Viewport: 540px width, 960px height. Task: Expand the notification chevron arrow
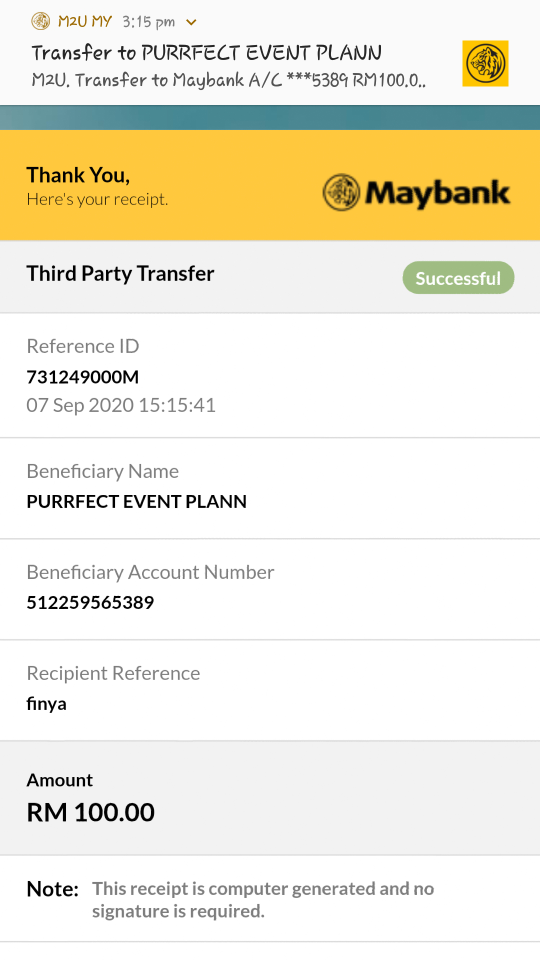click(x=191, y=23)
